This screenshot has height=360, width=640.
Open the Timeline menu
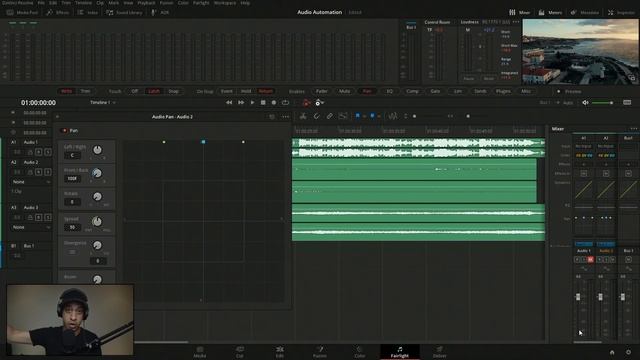tap(83, 3)
